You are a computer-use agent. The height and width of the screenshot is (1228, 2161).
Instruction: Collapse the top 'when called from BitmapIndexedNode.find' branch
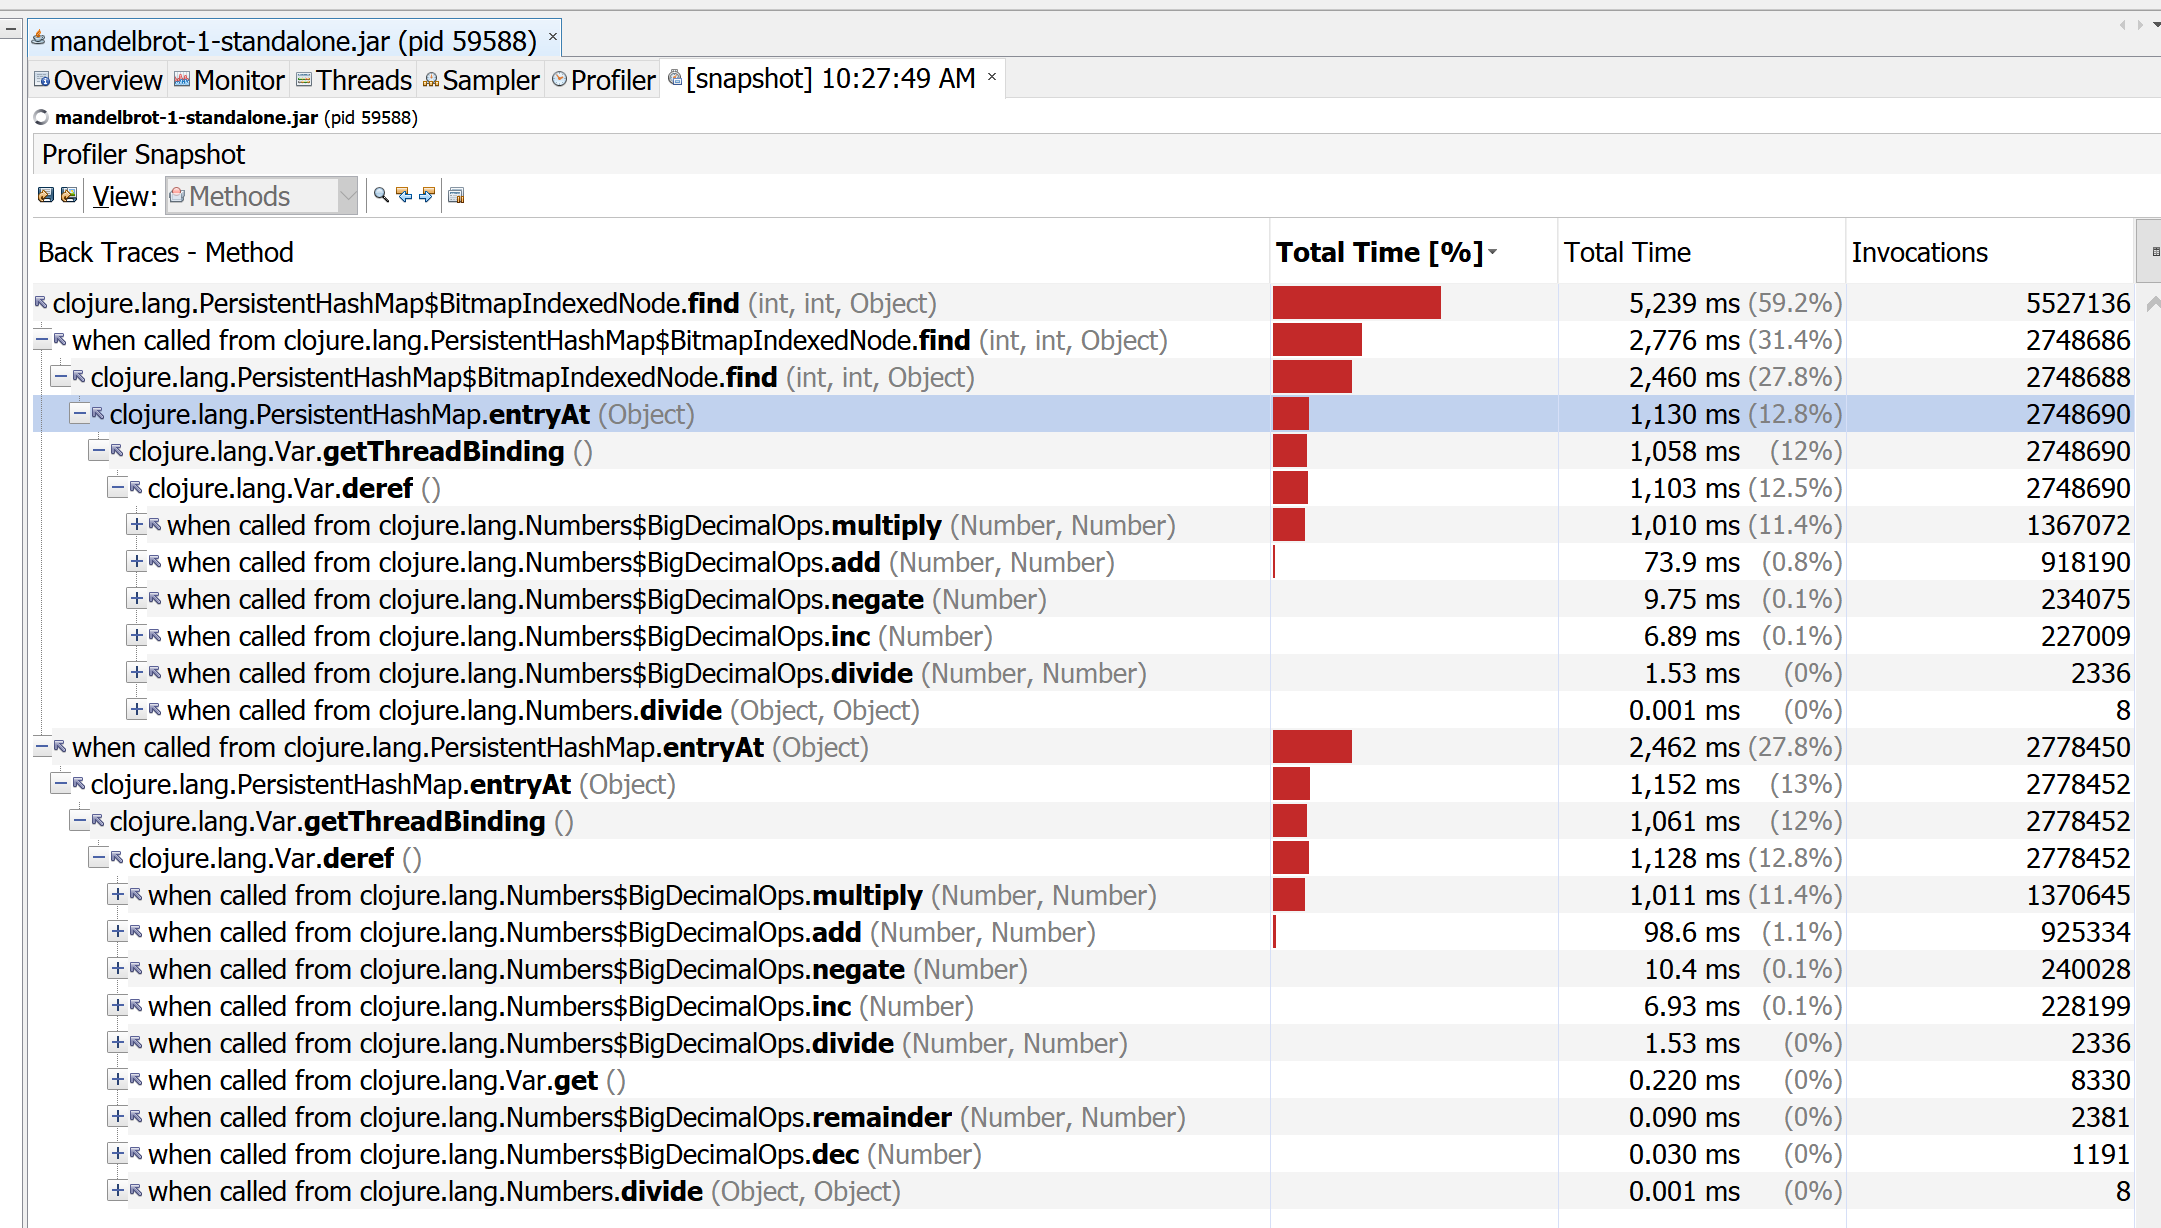pyautogui.click(x=42, y=340)
